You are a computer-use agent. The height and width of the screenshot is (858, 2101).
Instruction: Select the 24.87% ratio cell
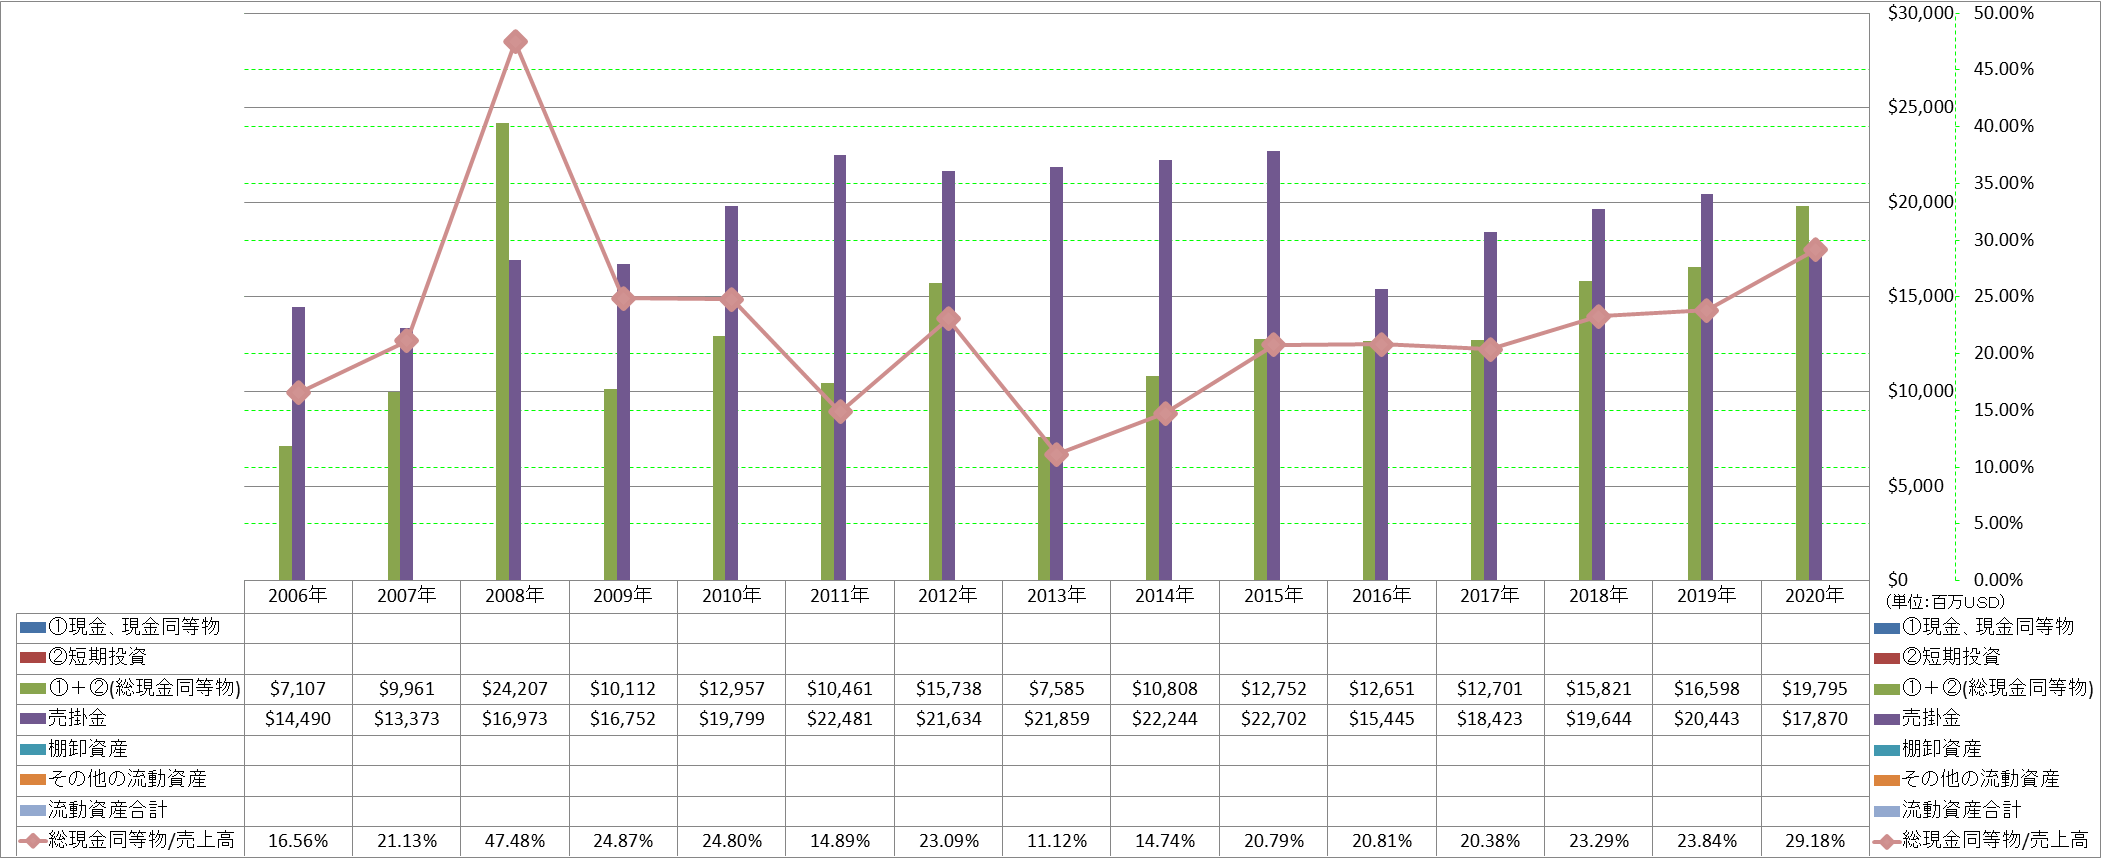(623, 841)
